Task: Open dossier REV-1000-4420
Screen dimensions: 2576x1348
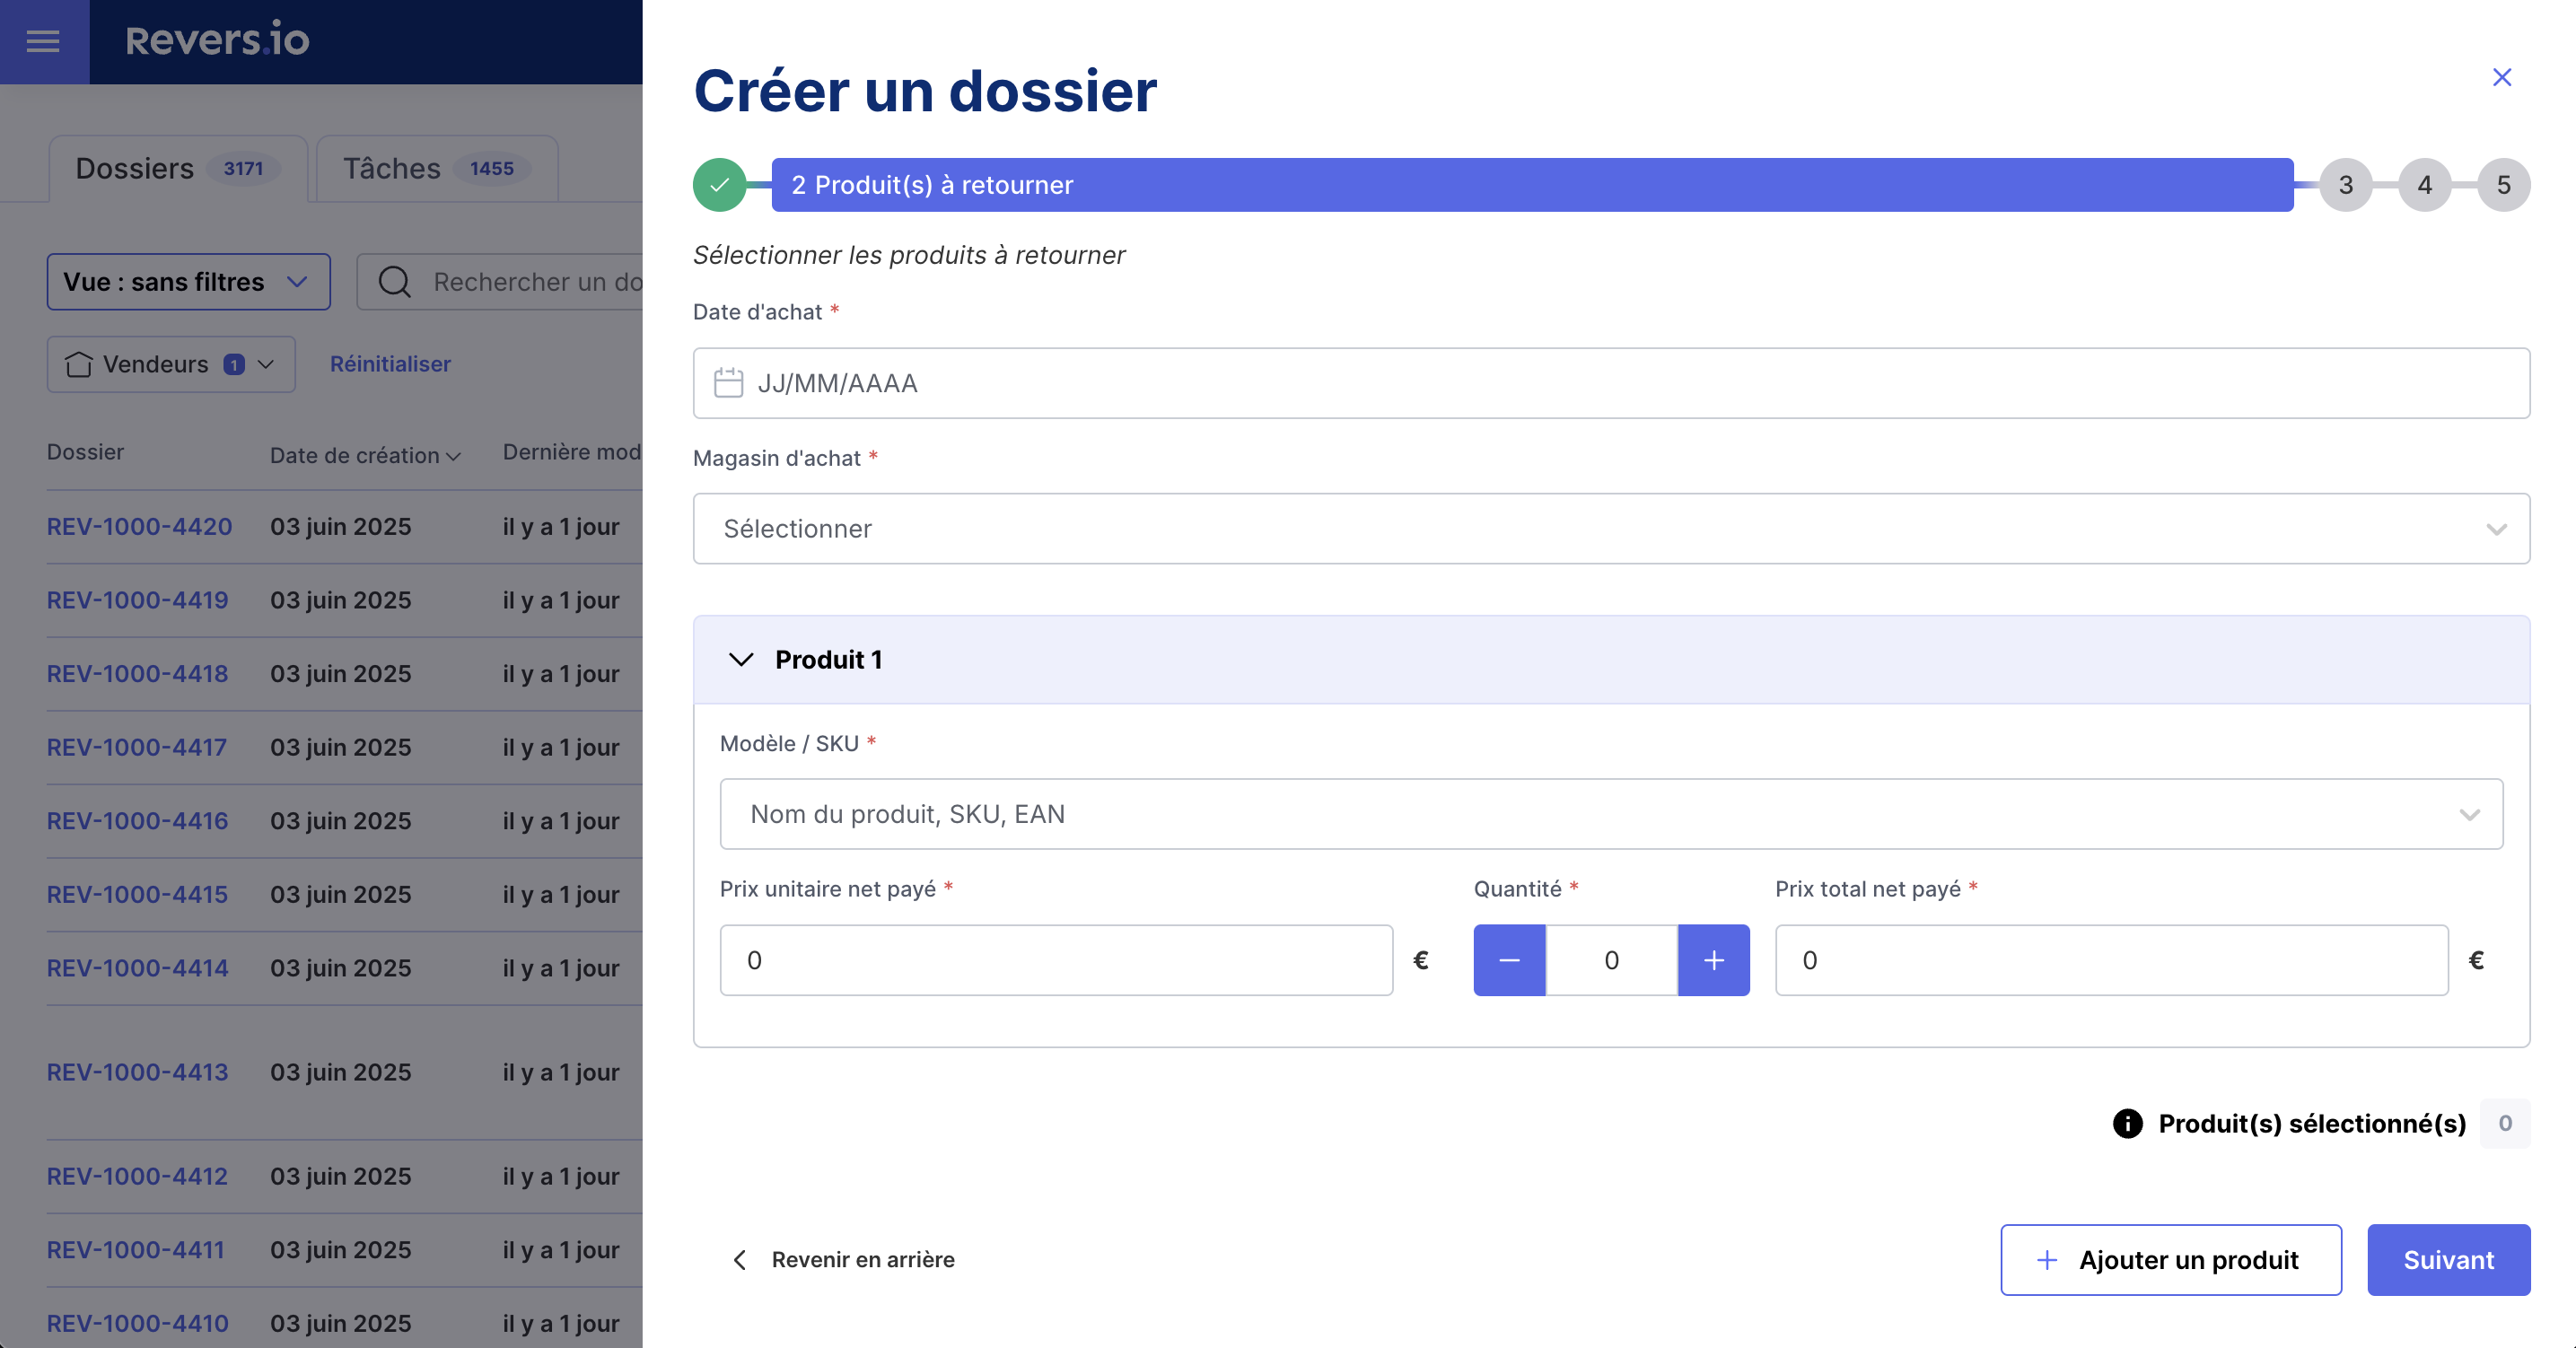Action: coord(139,526)
